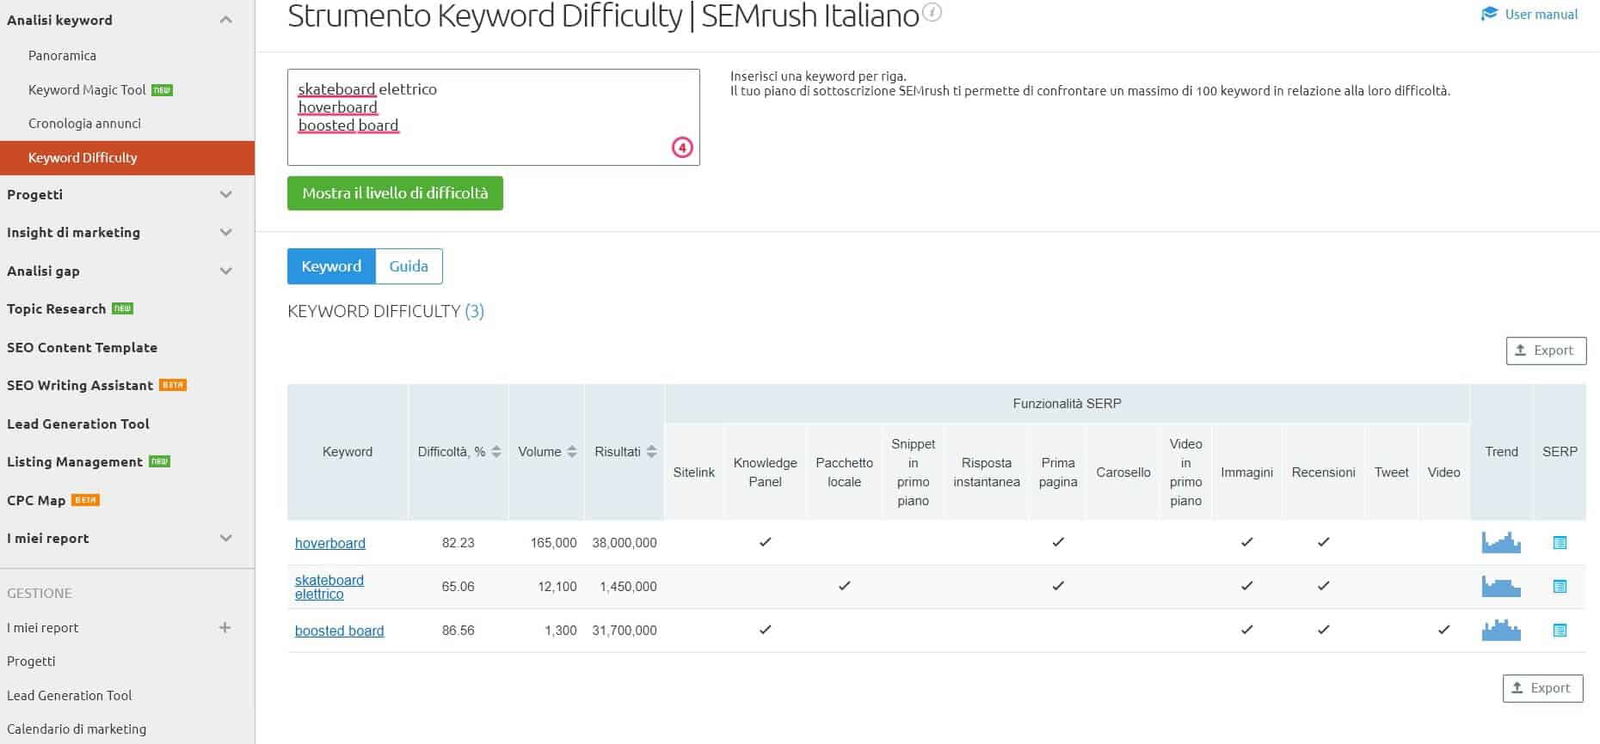Open Topic Research in sidebar

pos(56,309)
